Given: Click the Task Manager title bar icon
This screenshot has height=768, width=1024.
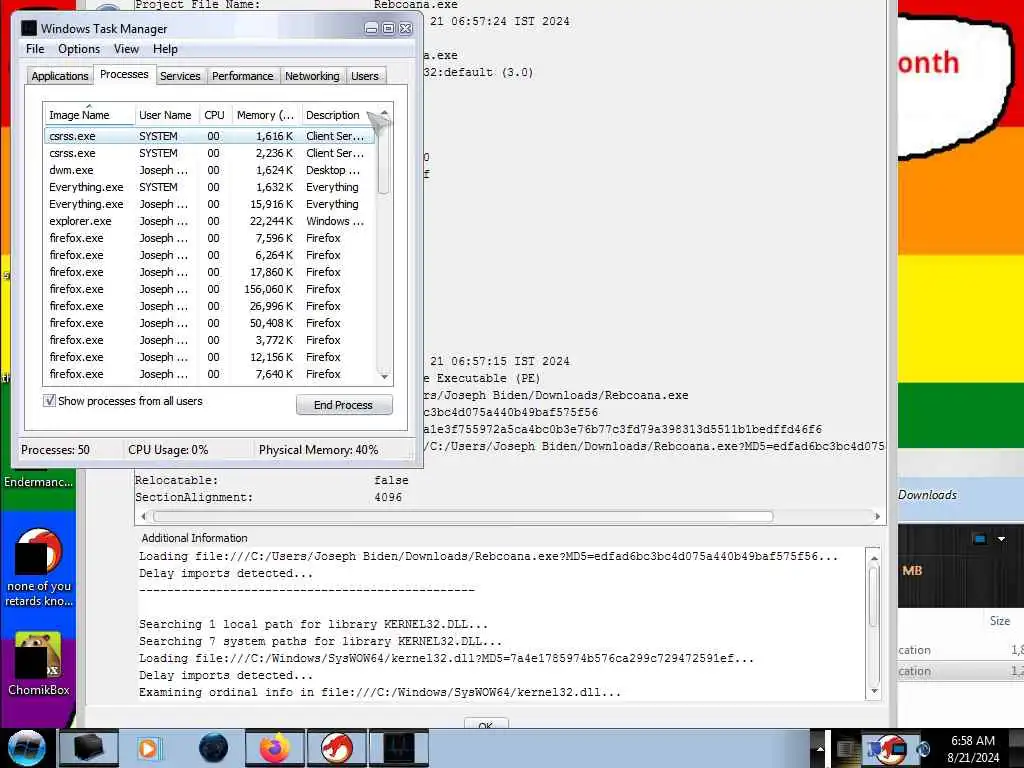Looking at the screenshot, I should point(29,28).
